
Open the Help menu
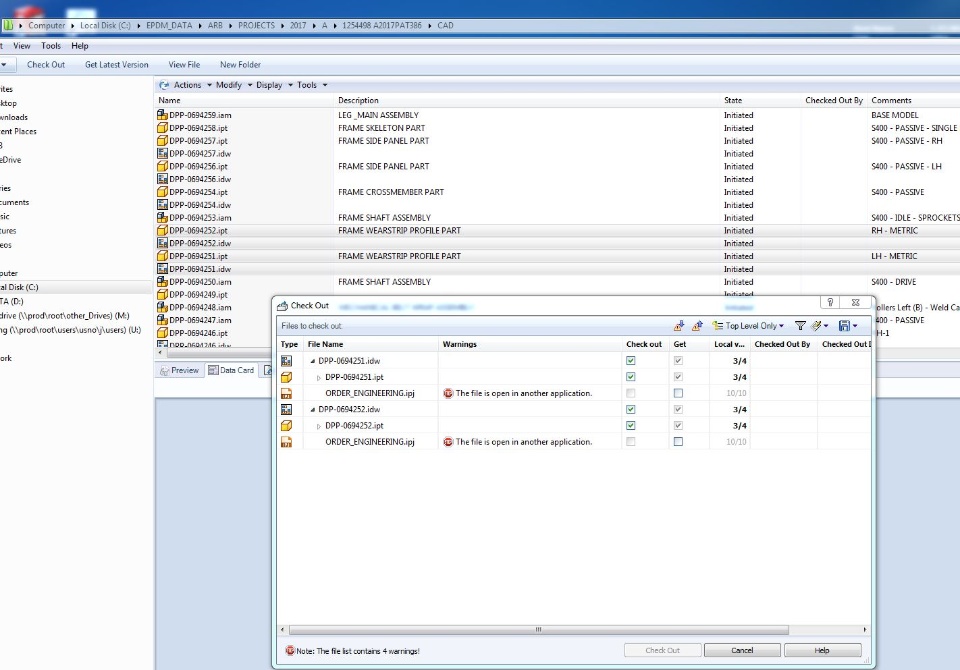coord(80,46)
